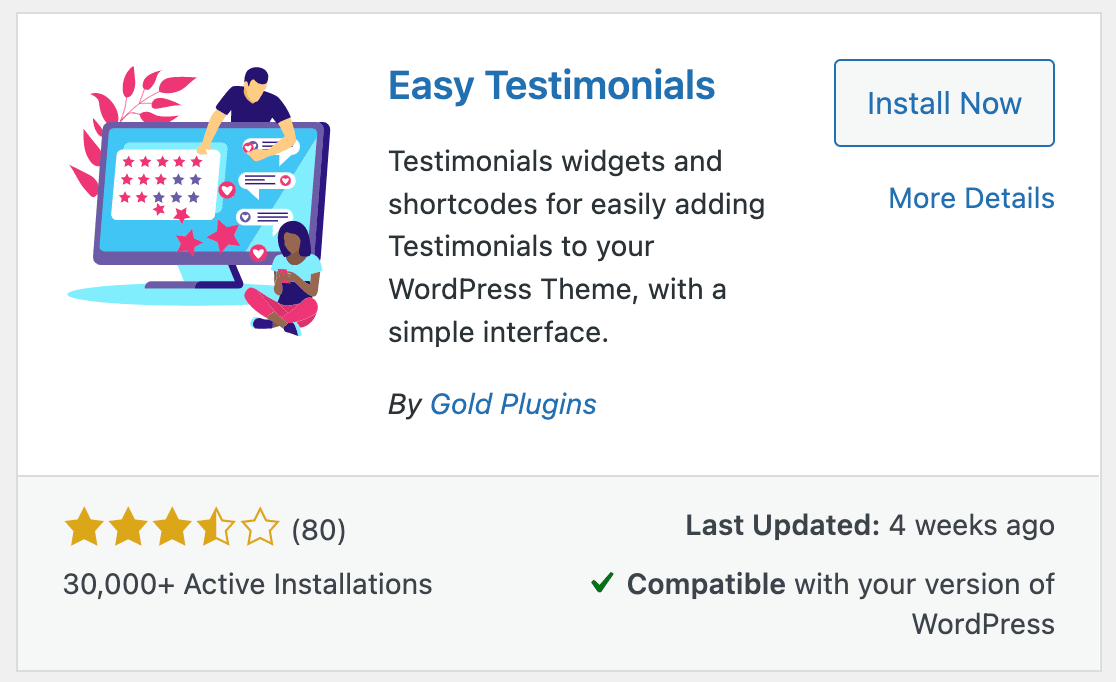Click the Last Updated 4 weeks ago text
The width and height of the screenshot is (1116, 682).
pyautogui.click(x=870, y=525)
